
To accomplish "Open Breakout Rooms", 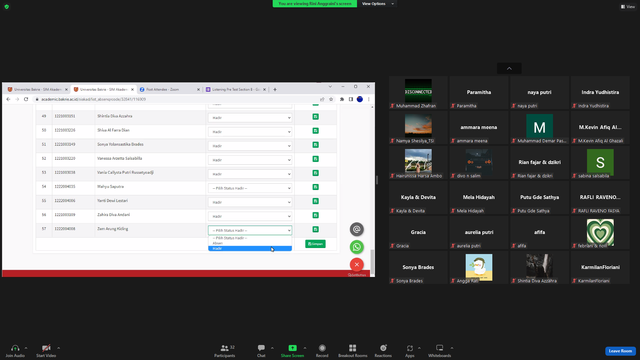I will coord(353,350).
